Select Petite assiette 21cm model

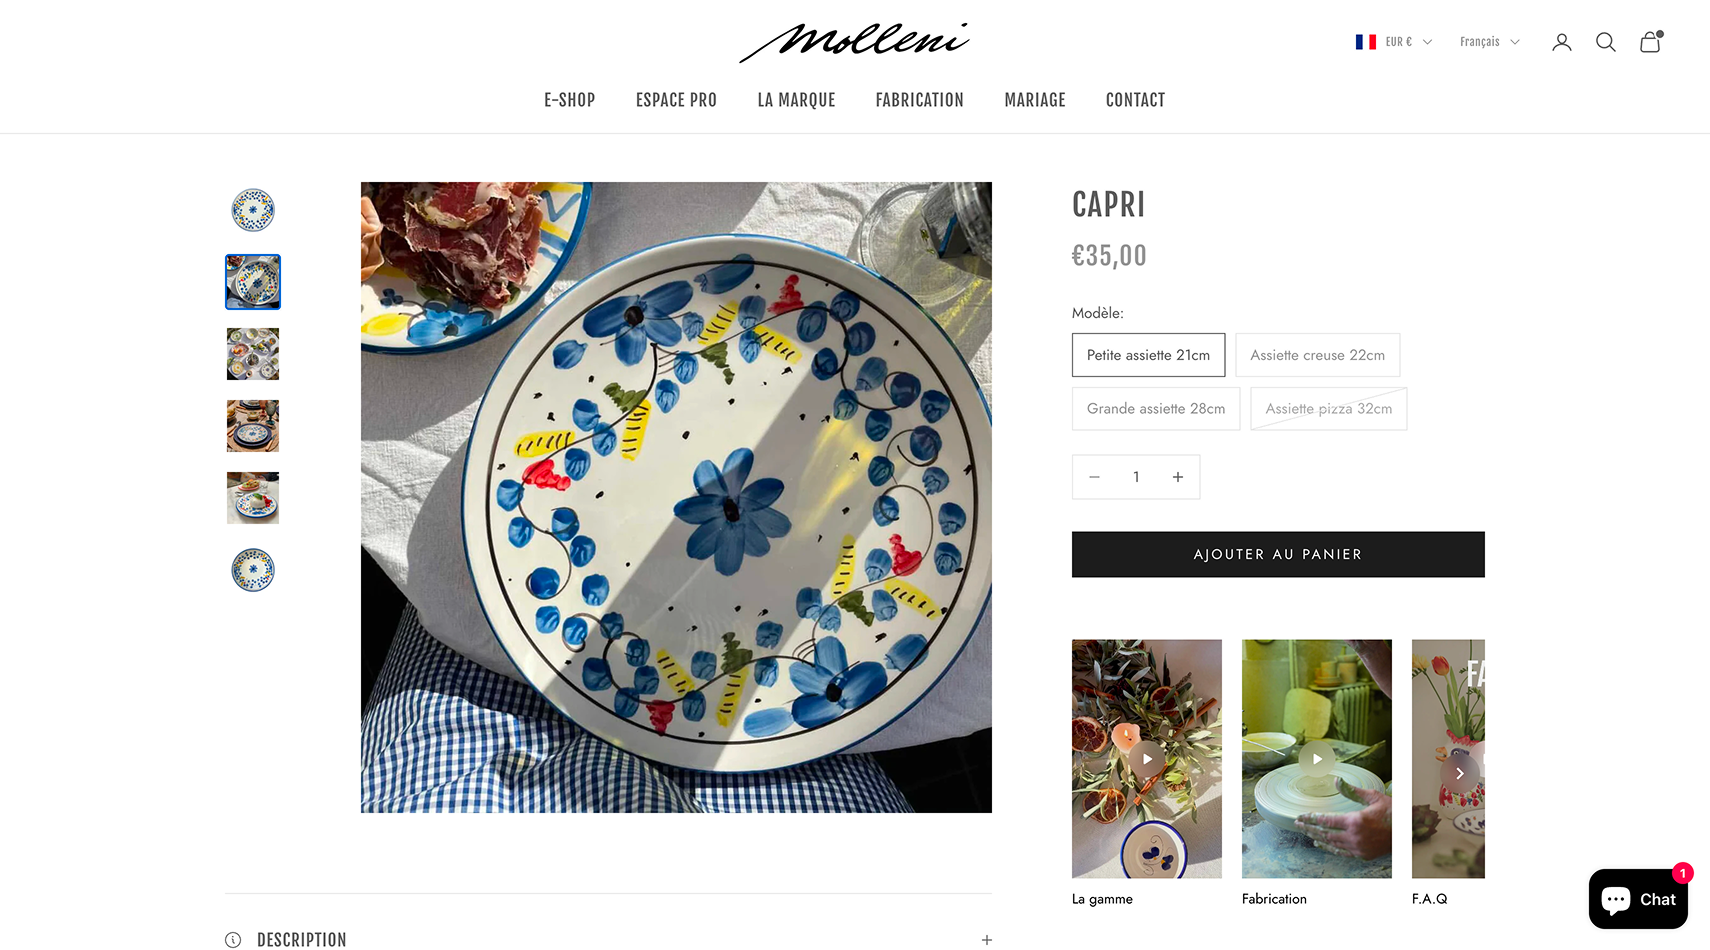(1148, 355)
